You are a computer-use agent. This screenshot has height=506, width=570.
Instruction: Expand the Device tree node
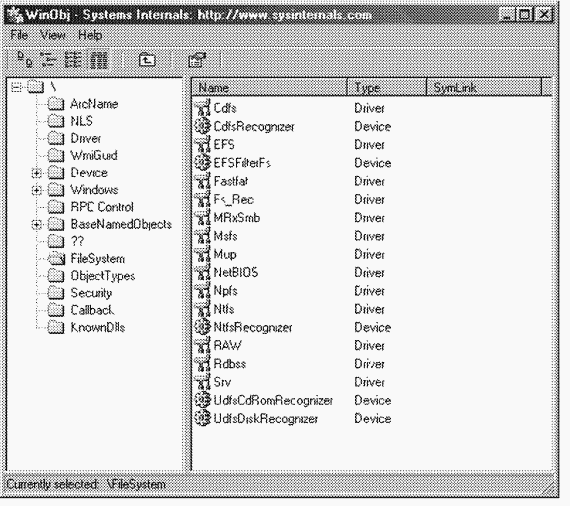click(x=36, y=173)
